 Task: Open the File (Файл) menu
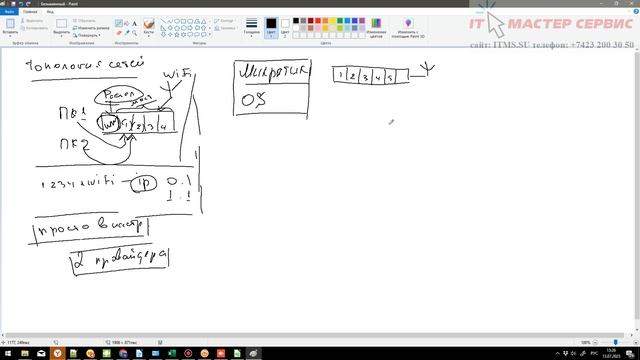(9, 12)
